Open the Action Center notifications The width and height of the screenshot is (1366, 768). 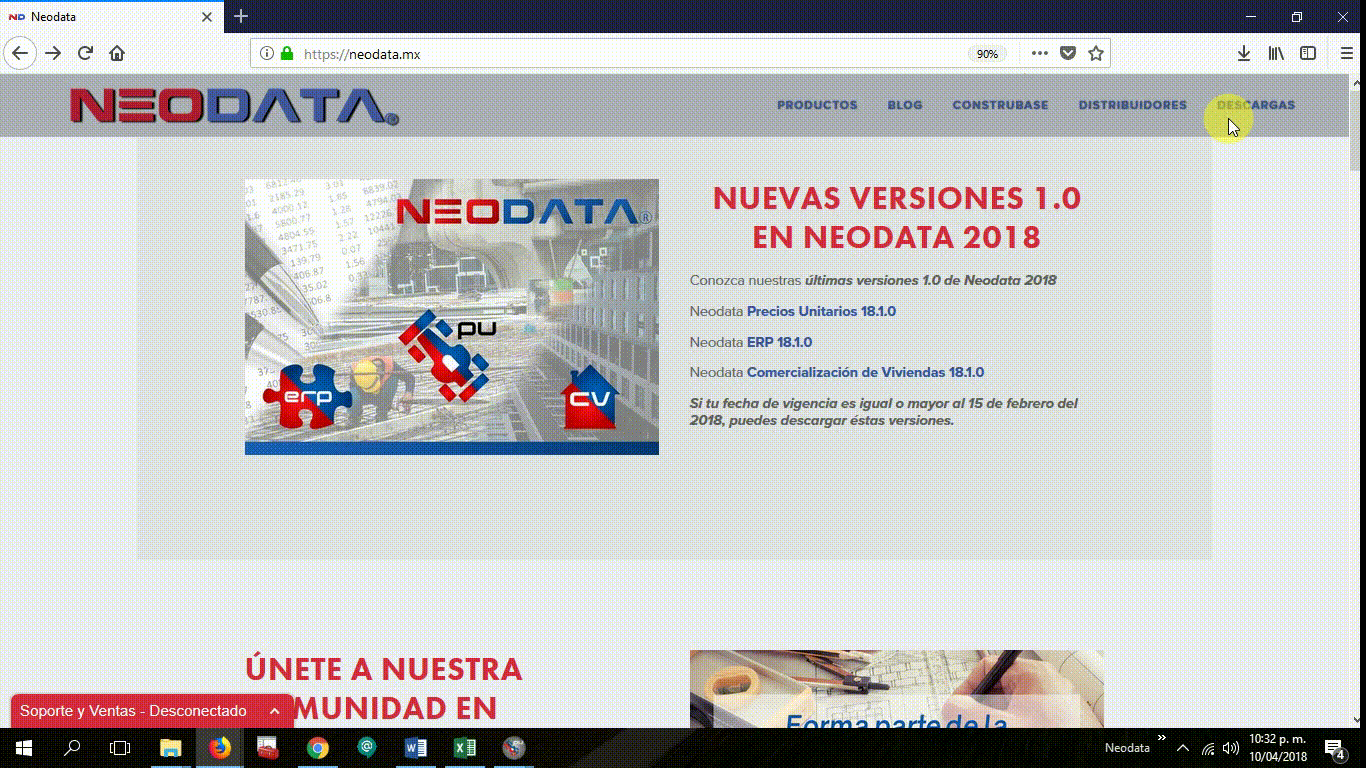pos(1334,748)
